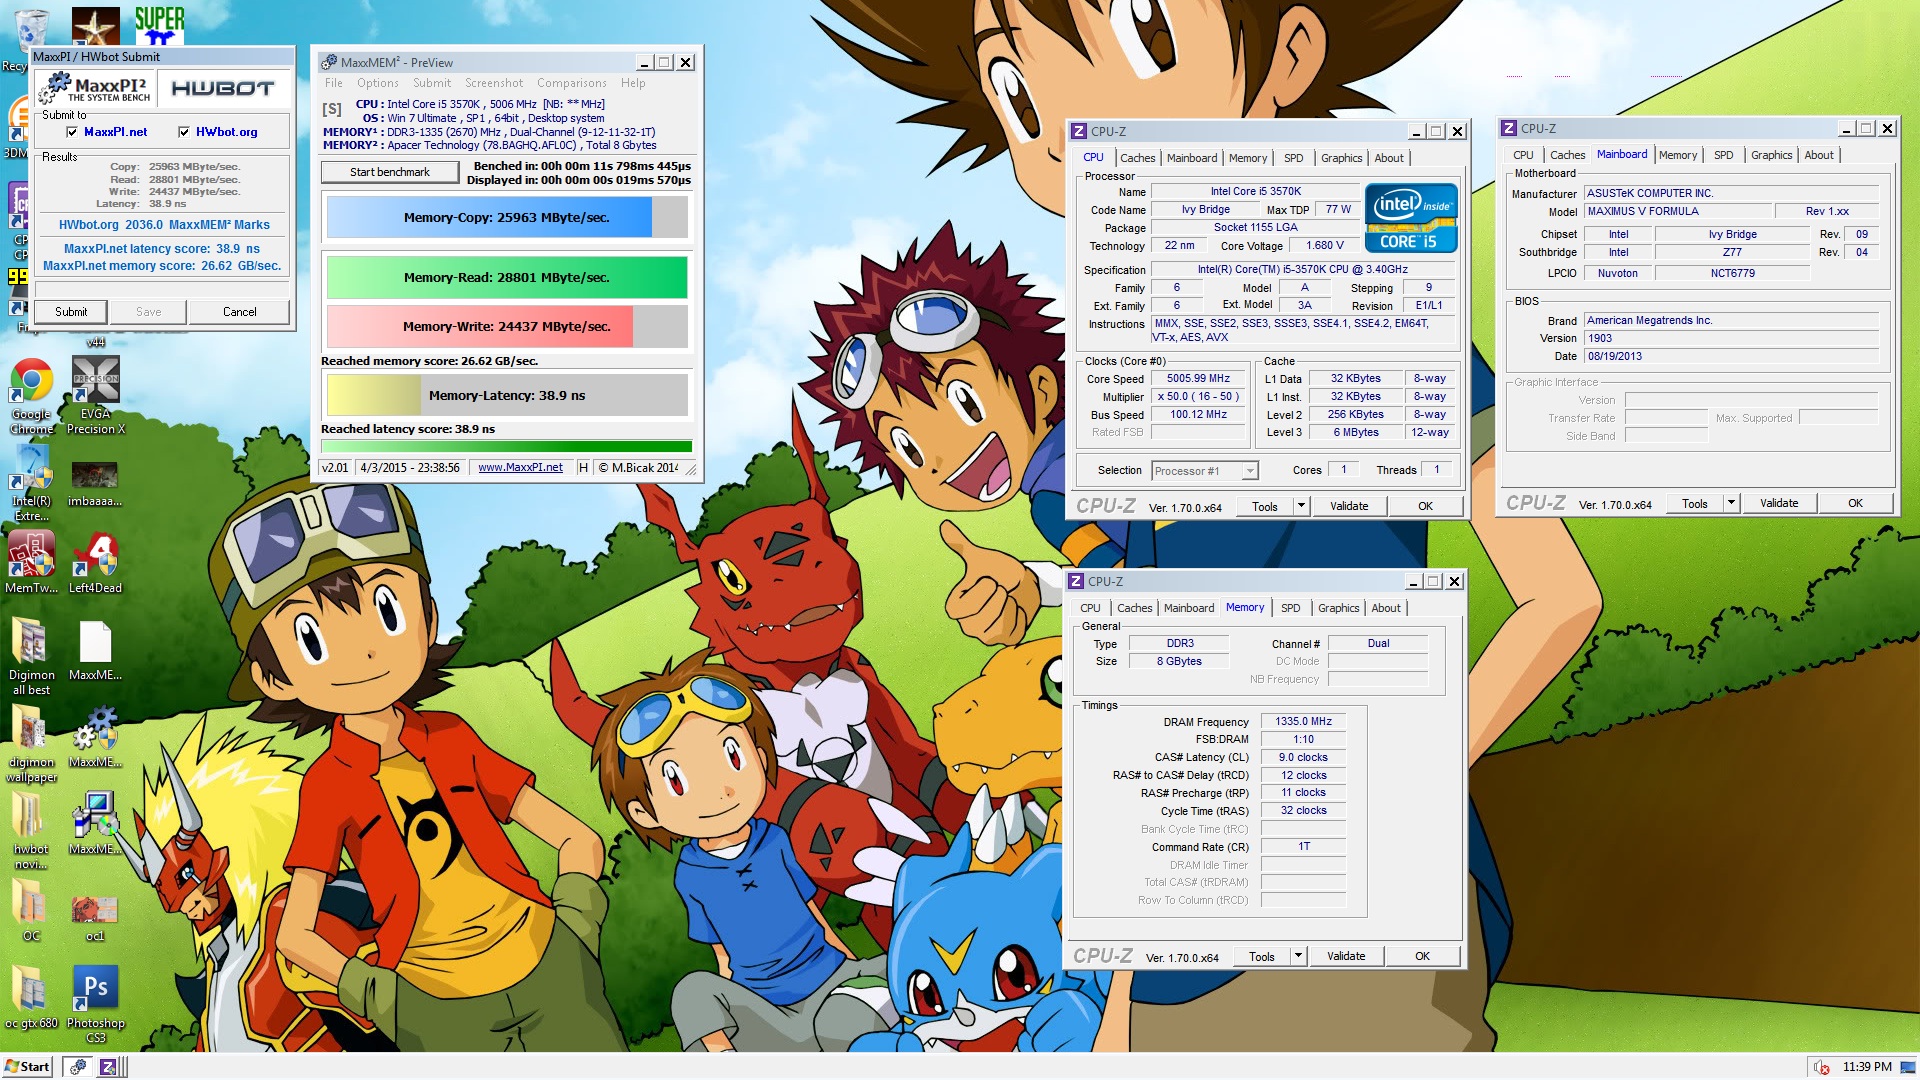Select the imbaaaa image file on desktop
1920x1080 pixels.
pyautogui.click(x=95, y=482)
